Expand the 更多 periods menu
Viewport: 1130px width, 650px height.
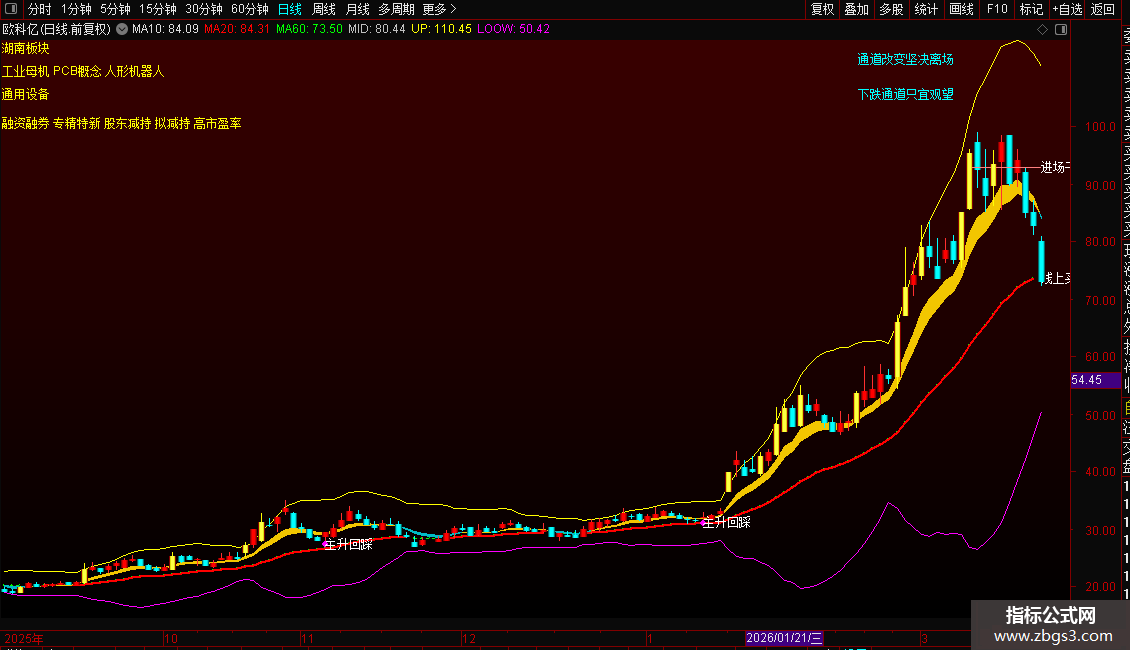coord(440,9)
